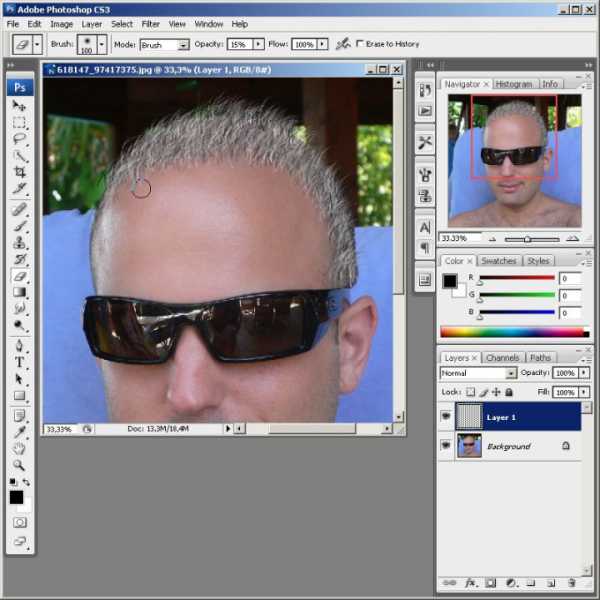Click the foreground color swatch in Color panel
Viewport: 600px width, 600px height.
[450, 281]
